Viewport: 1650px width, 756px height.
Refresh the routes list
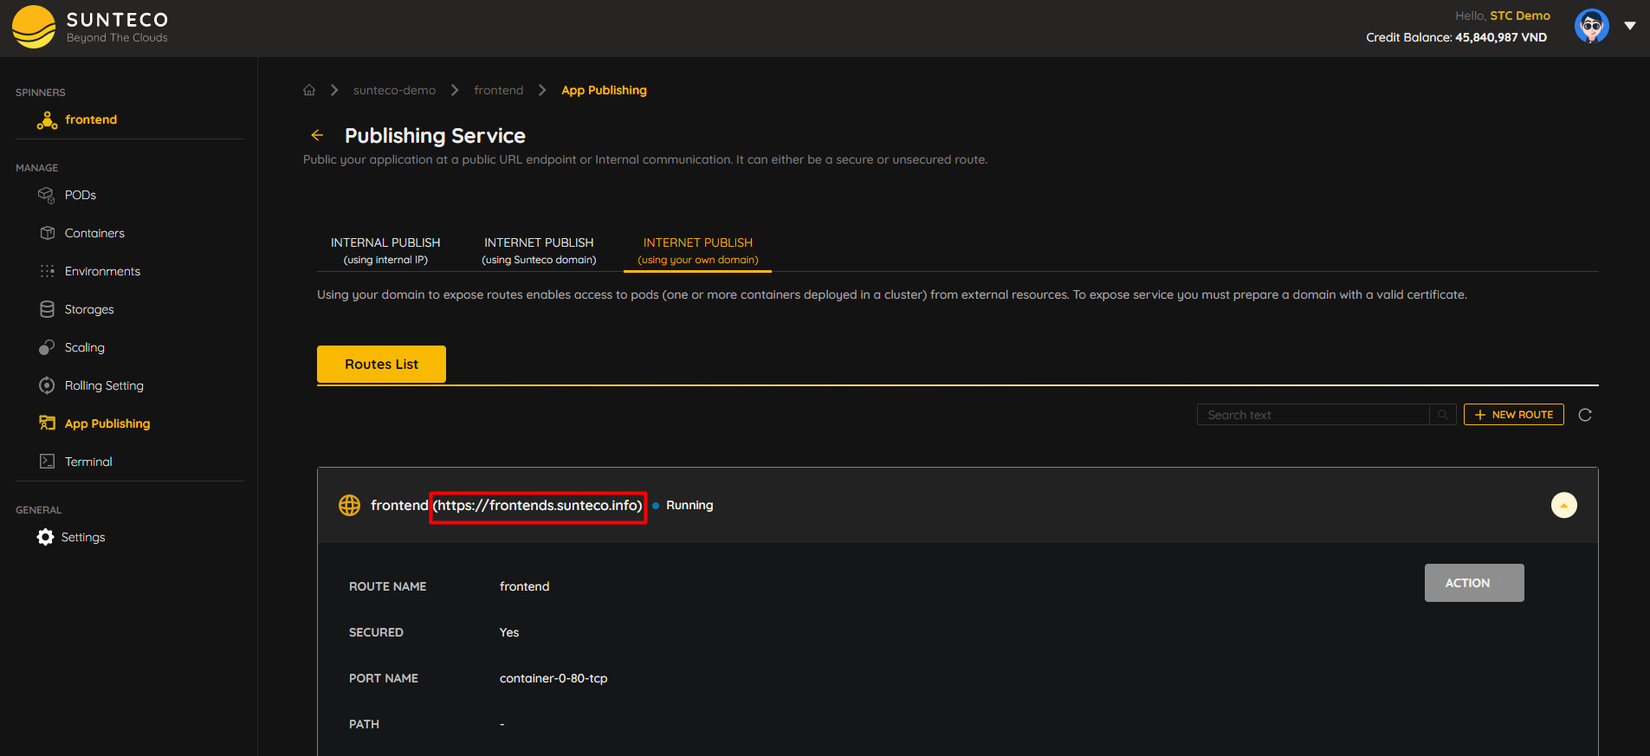click(1585, 415)
